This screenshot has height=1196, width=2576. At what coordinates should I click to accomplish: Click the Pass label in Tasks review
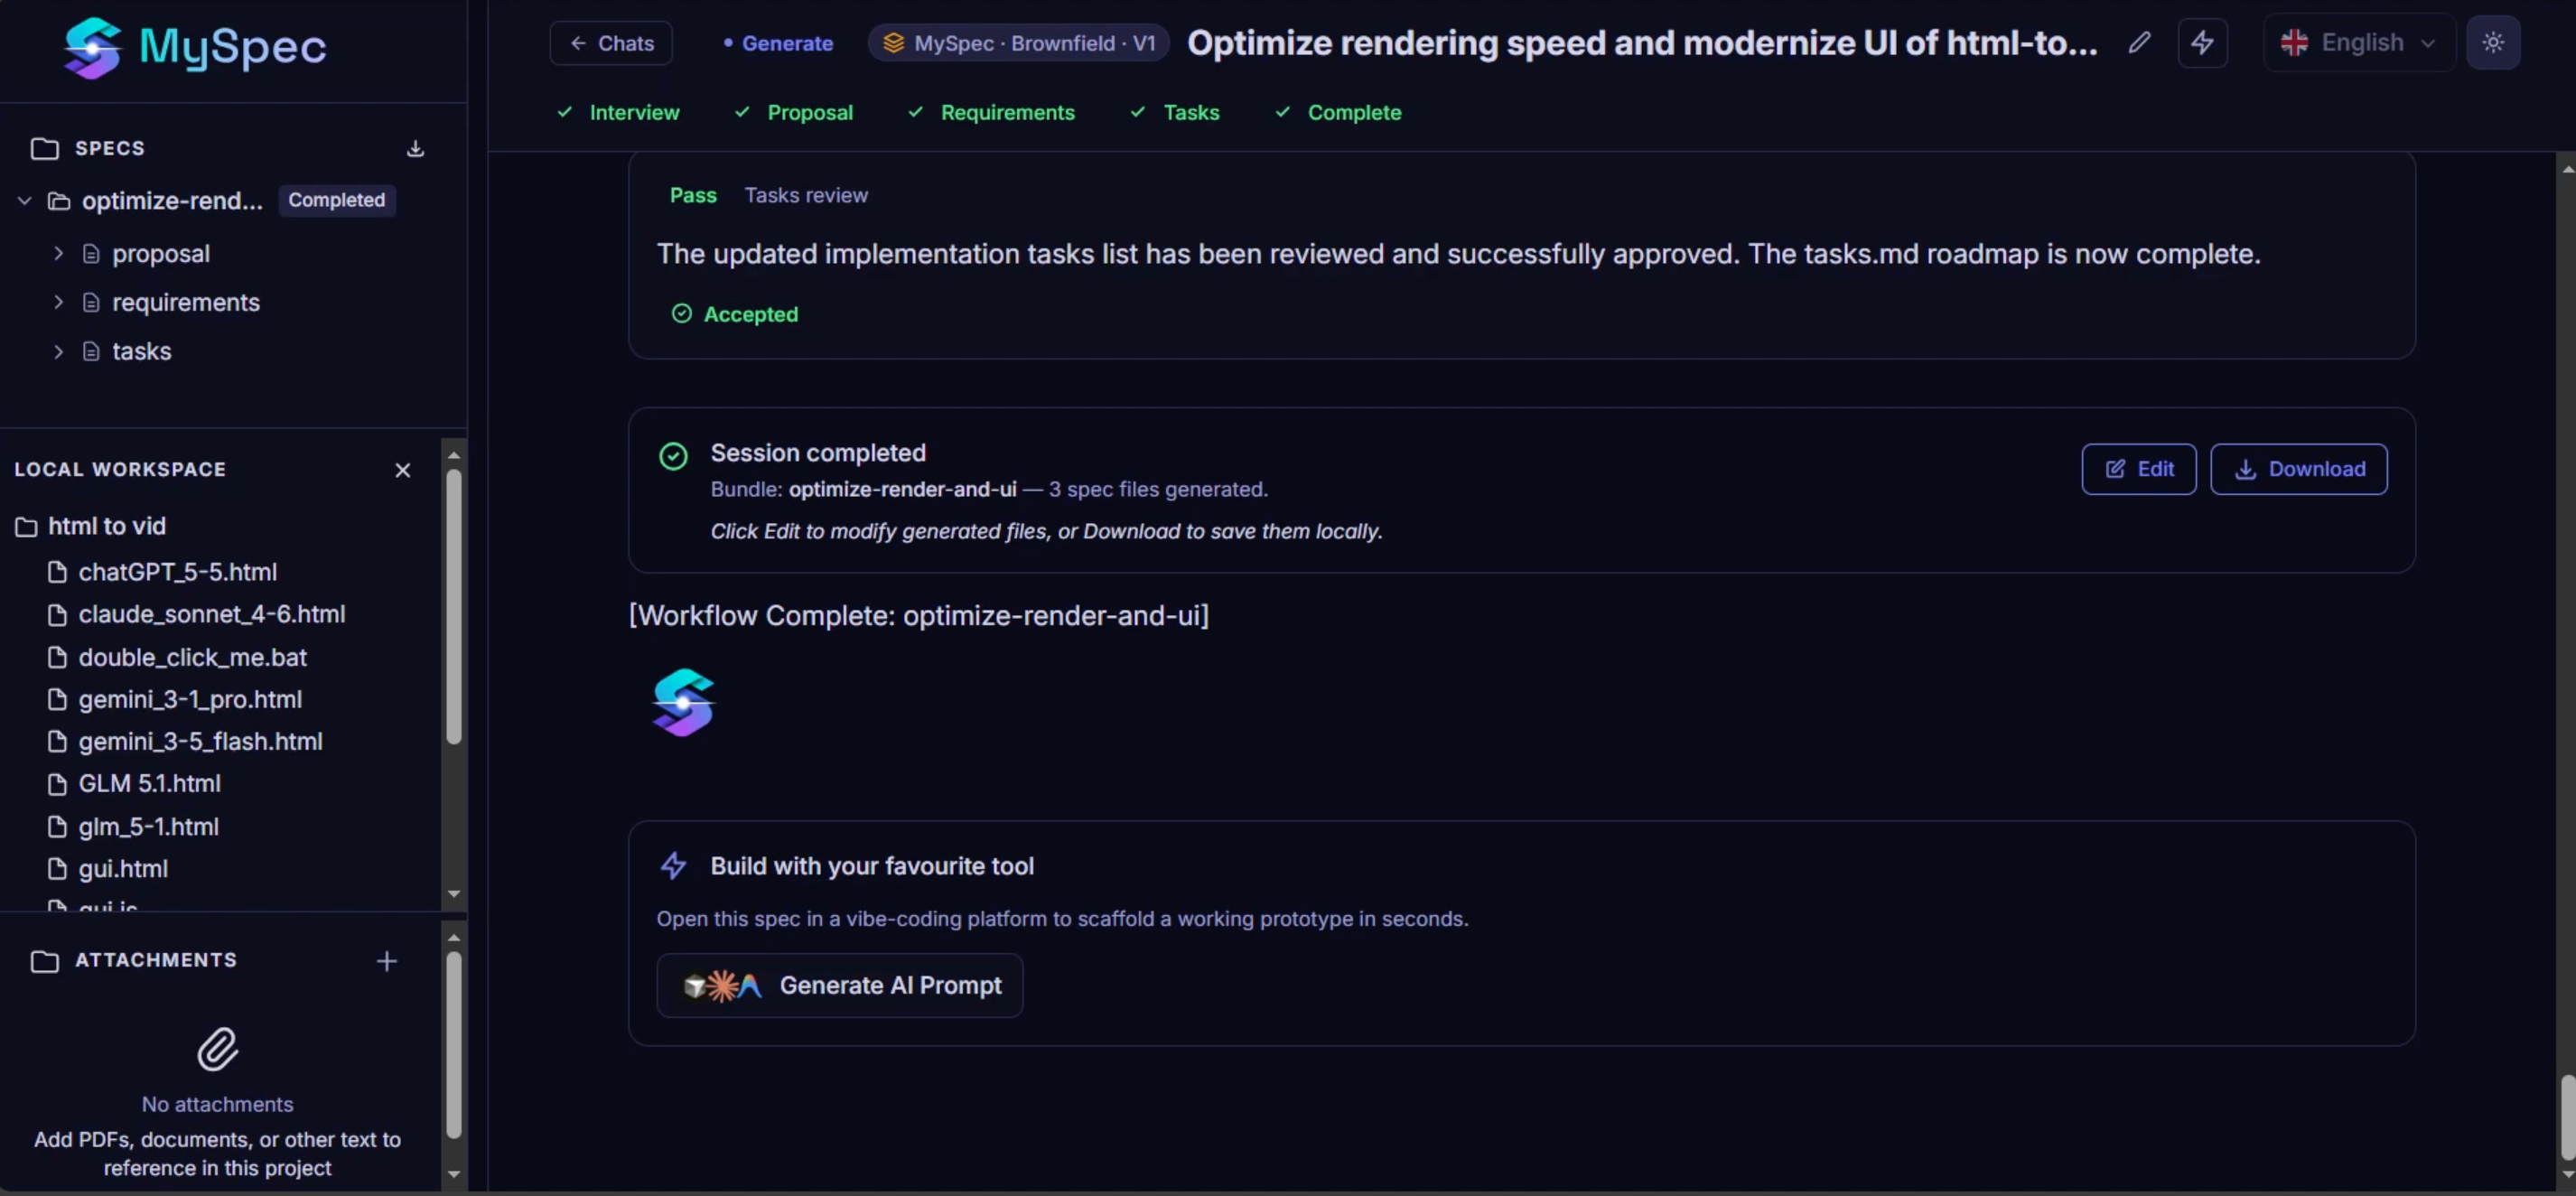tap(693, 195)
